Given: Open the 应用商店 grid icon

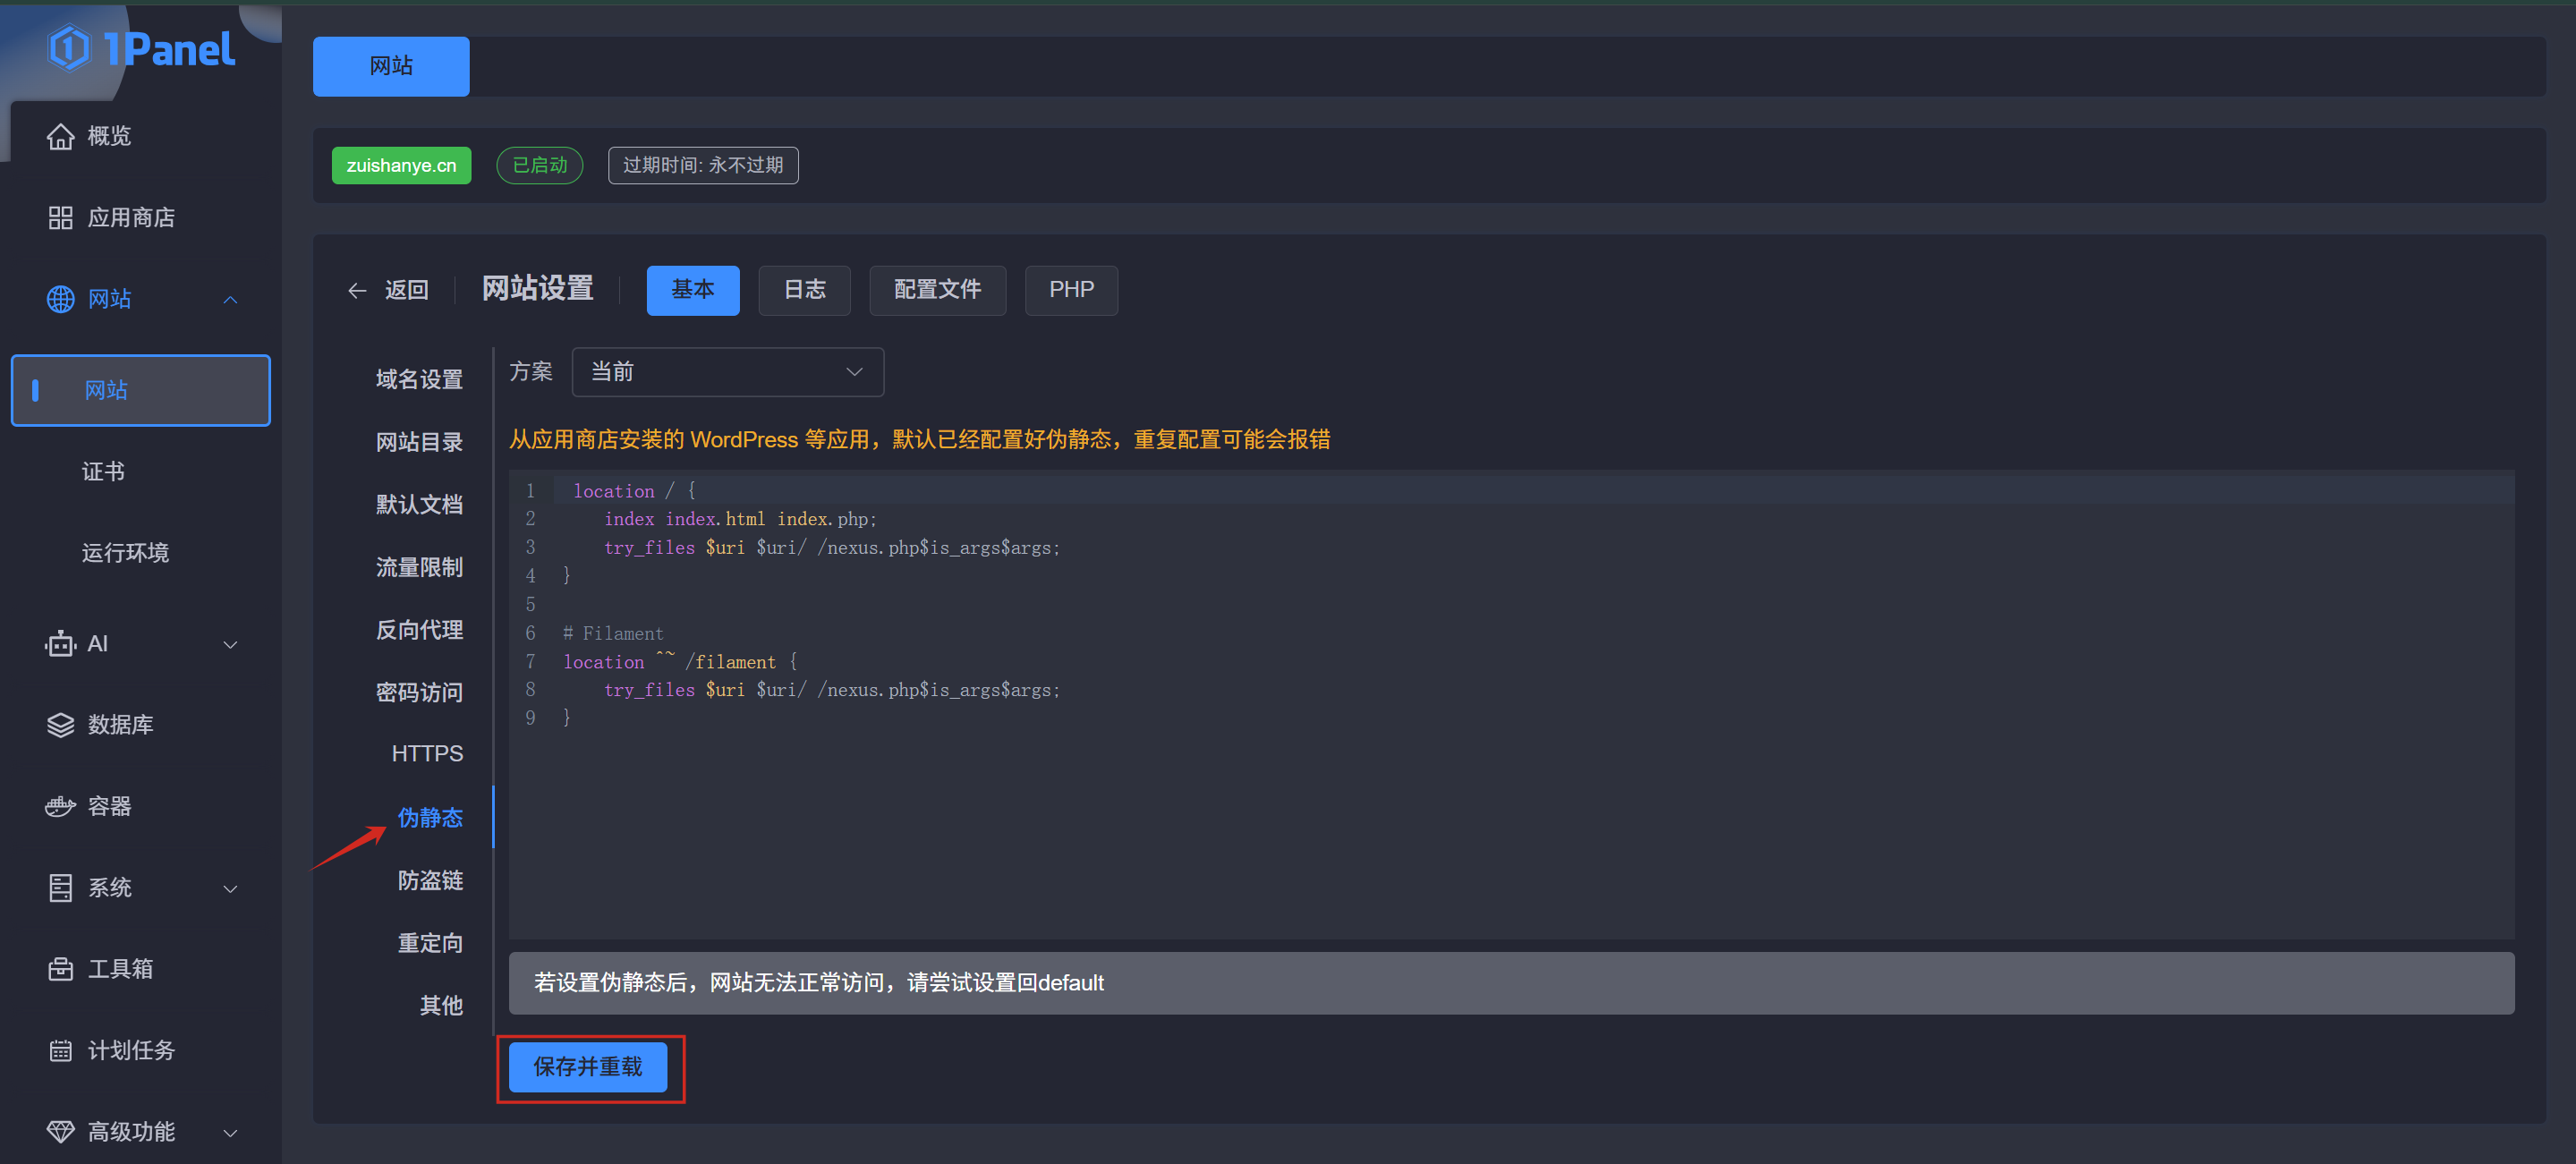Looking at the screenshot, I should coord(60,217).
